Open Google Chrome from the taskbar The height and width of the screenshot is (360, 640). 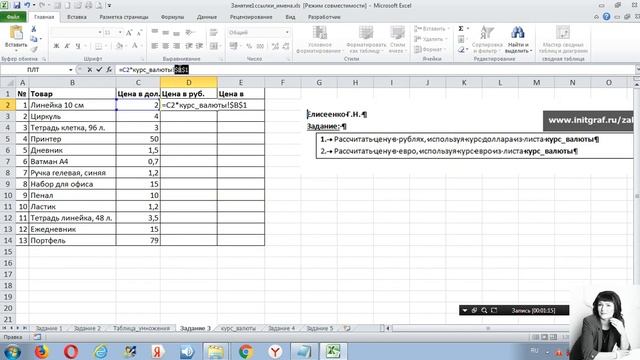pyautogui.click(x=246, y=351)
